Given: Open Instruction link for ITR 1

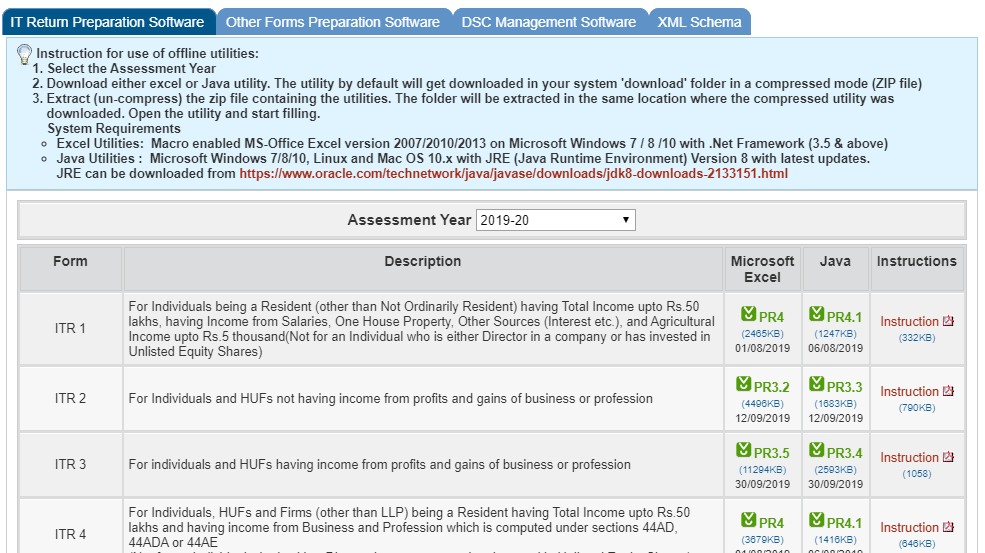Looking at the screenshot, I should click(909, 322).
